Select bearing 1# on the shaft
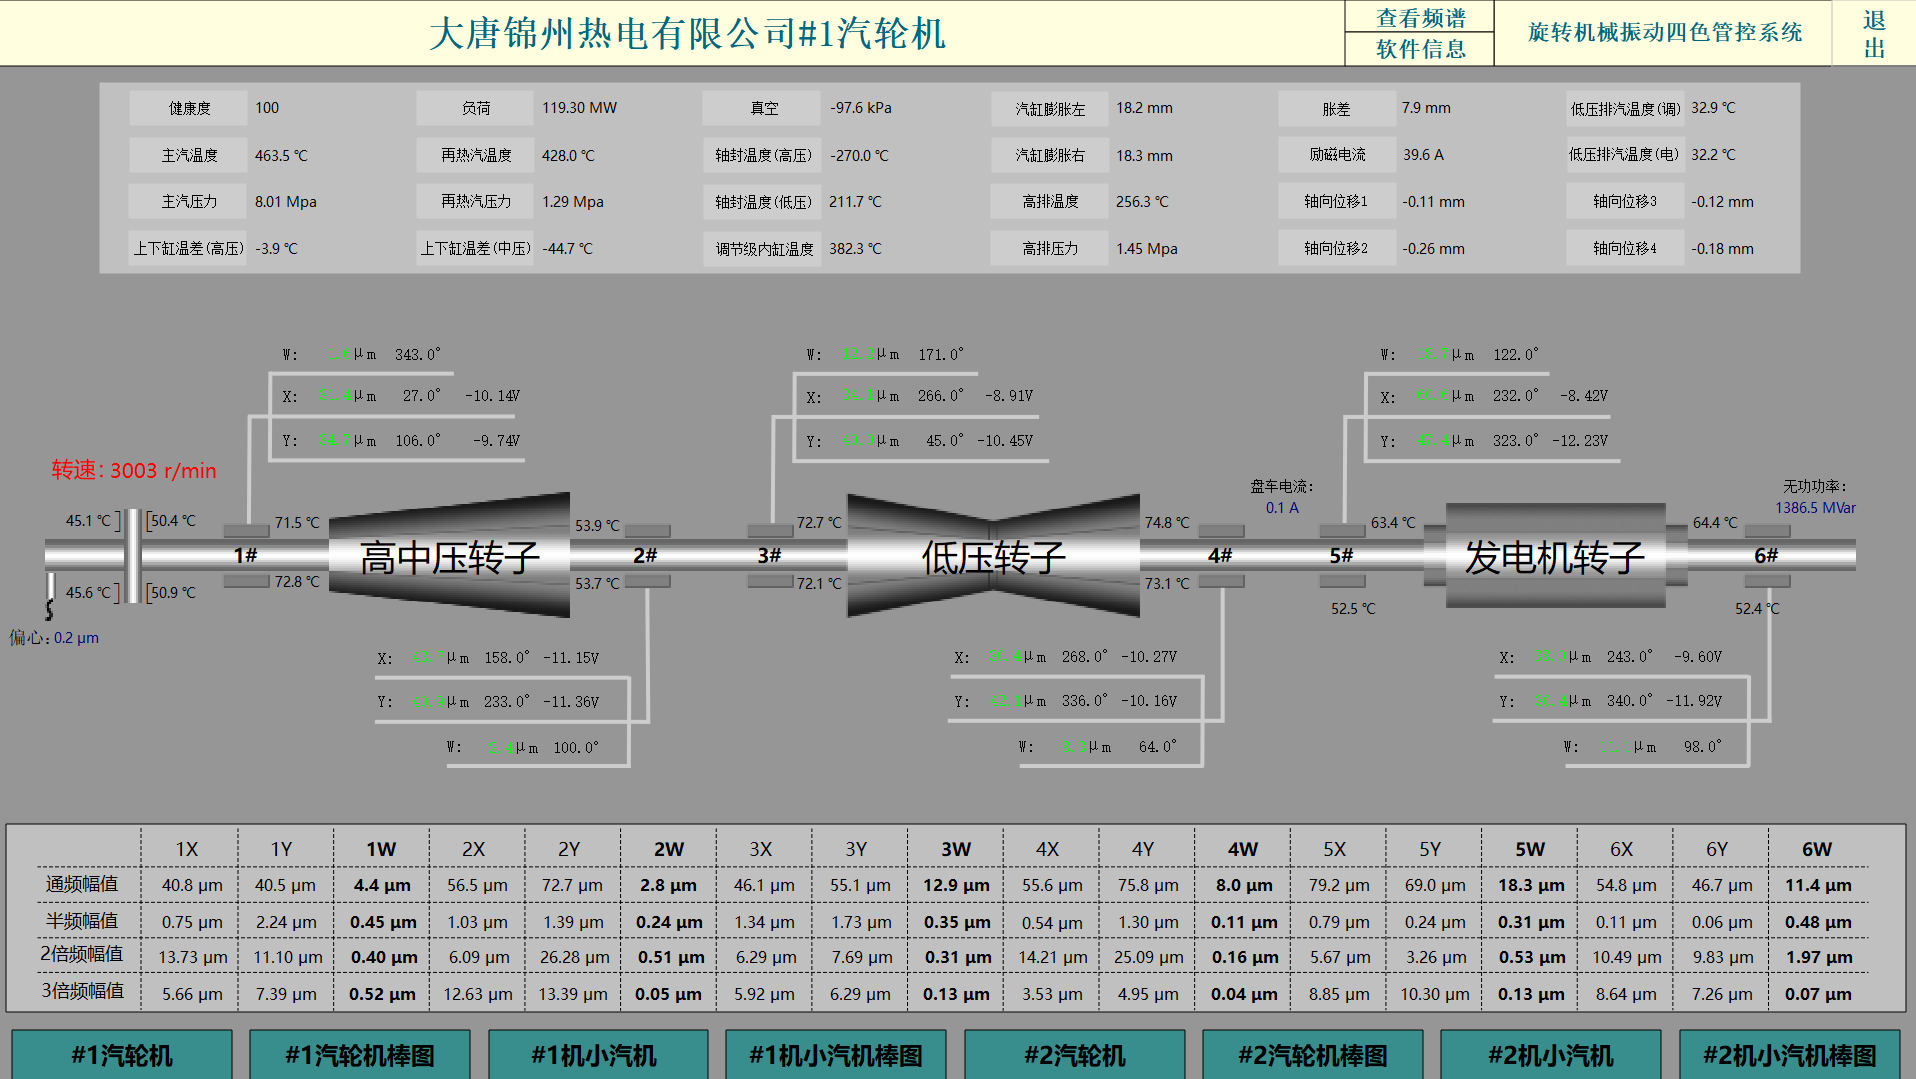Viewport: 1916px width, 1079px height. point(245,555)
